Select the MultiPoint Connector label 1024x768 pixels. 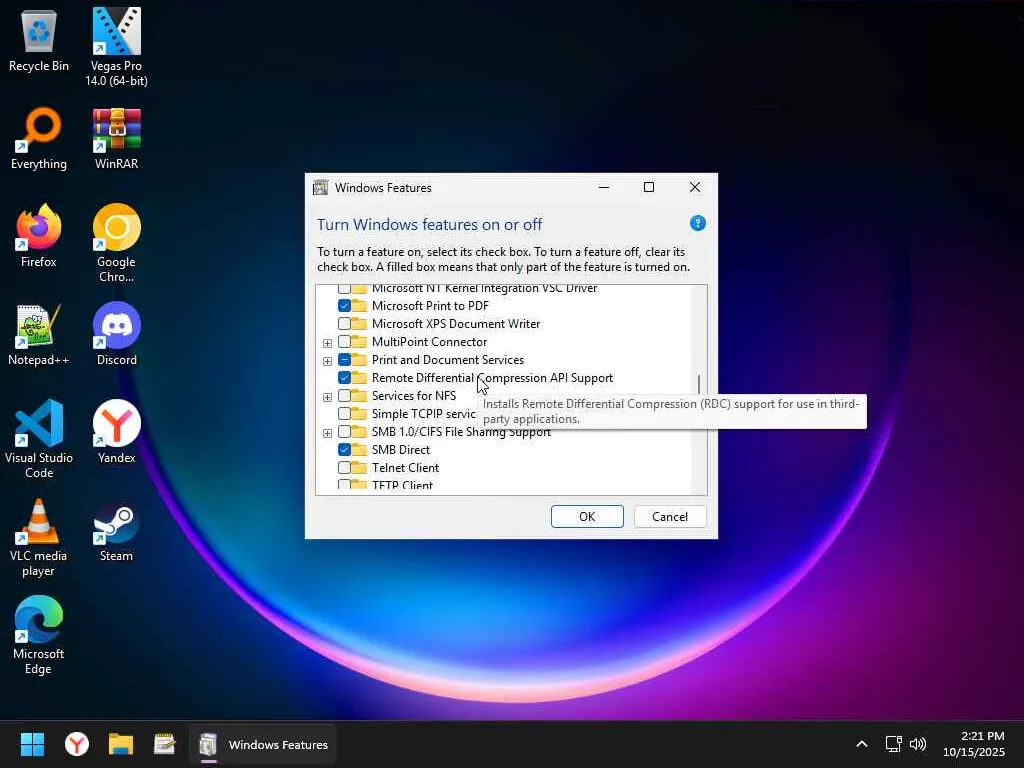(x=429, y=342)
